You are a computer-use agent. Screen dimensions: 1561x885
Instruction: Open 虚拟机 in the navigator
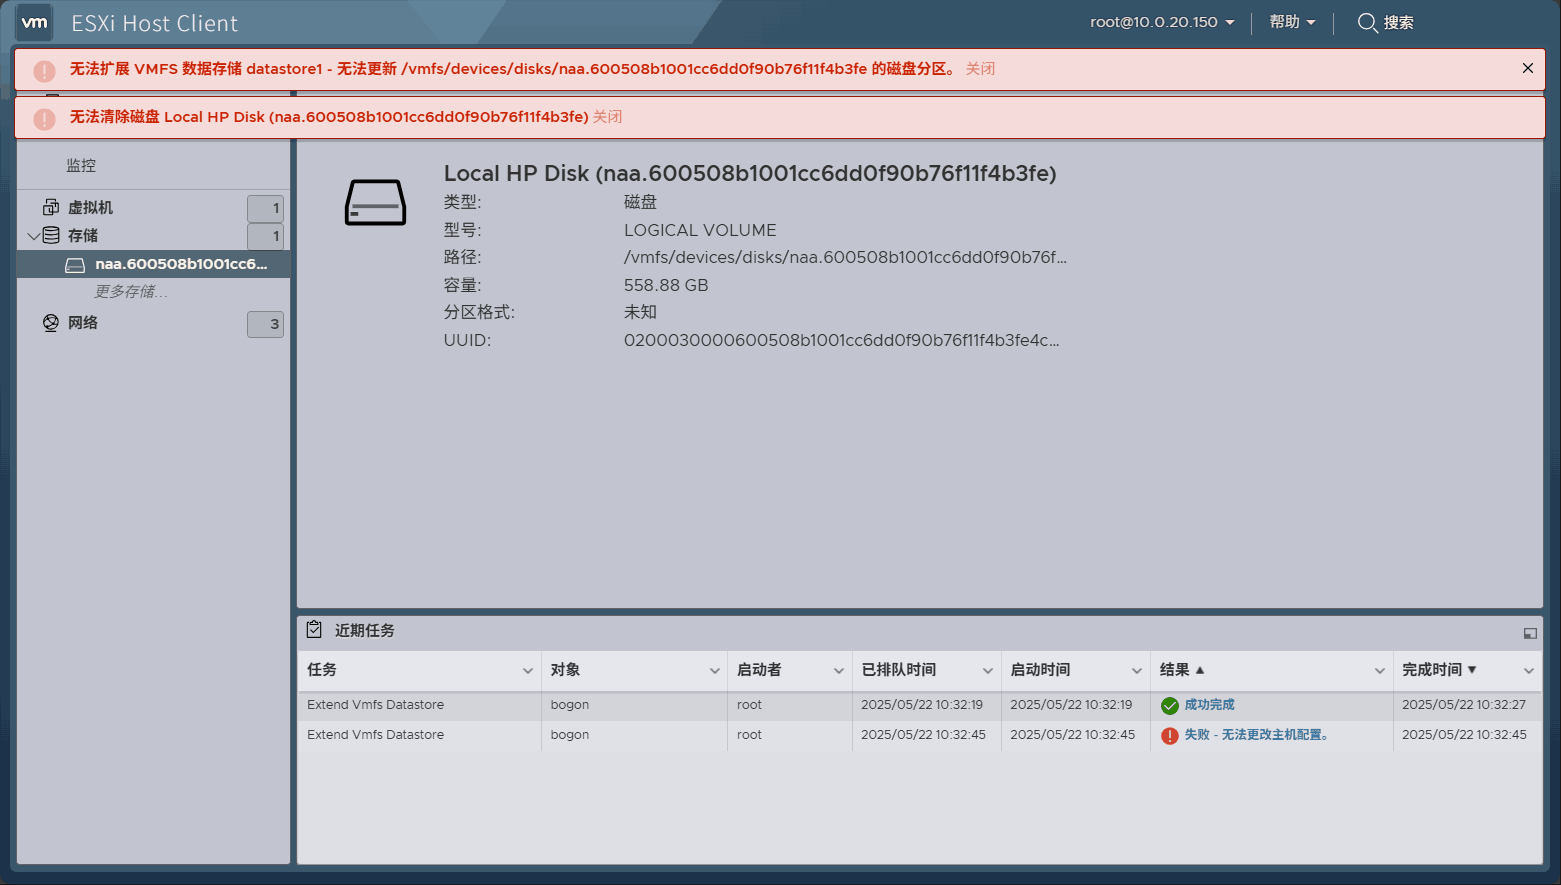(90, 208)
